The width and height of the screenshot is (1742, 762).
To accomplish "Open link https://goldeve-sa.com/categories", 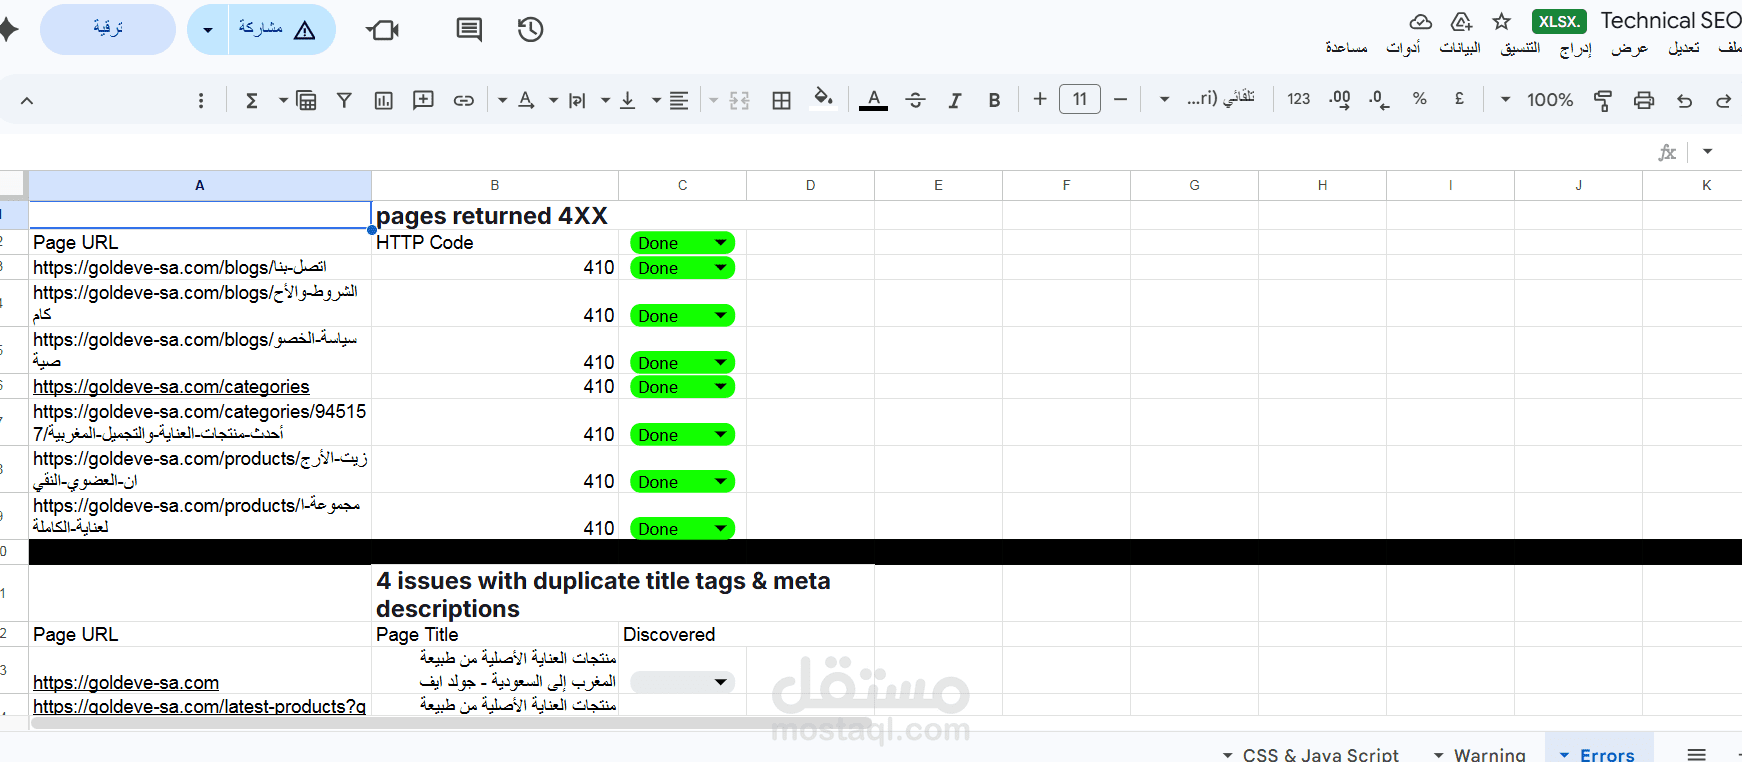I will click(x=171, y=387).
